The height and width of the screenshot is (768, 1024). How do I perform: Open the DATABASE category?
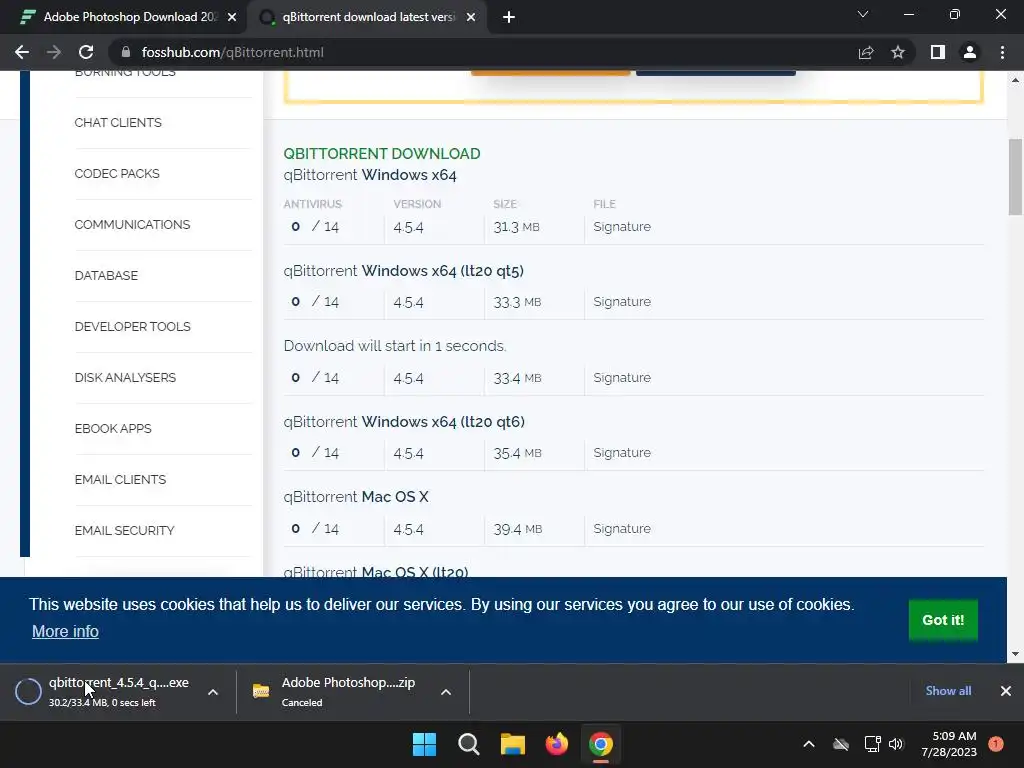(106, 276)
